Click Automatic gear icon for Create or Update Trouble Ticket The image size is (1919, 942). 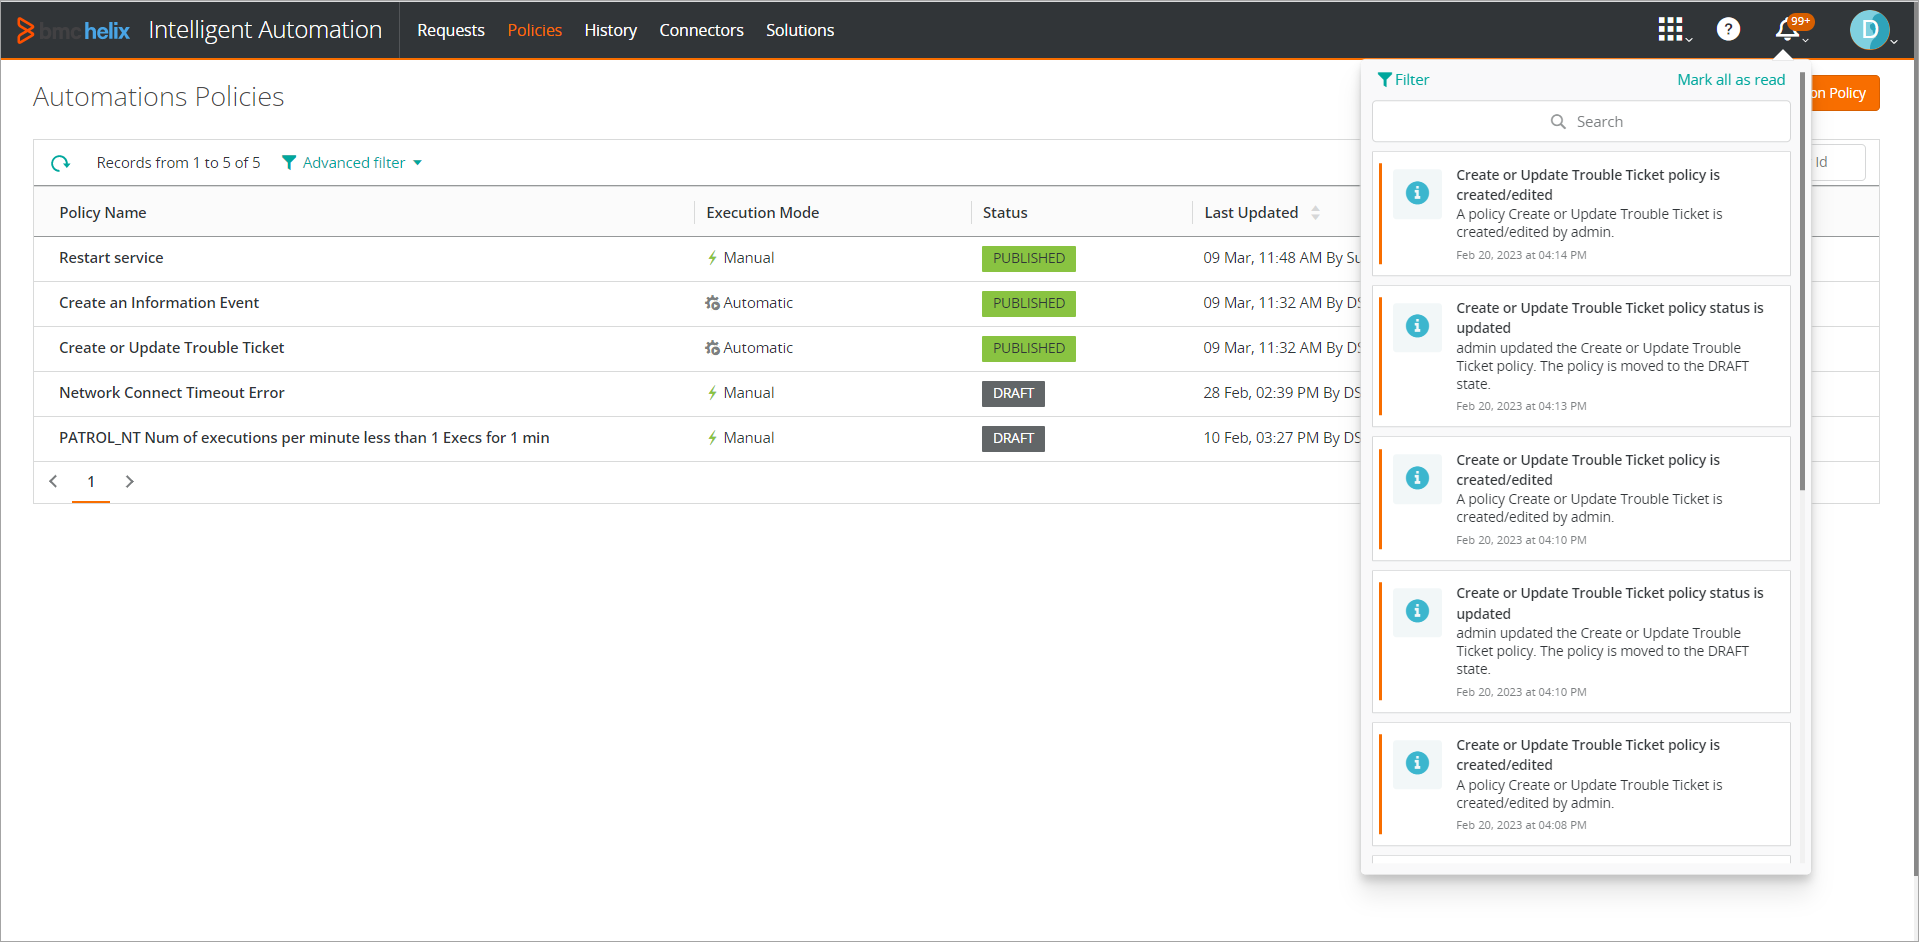tap(712, 348)
